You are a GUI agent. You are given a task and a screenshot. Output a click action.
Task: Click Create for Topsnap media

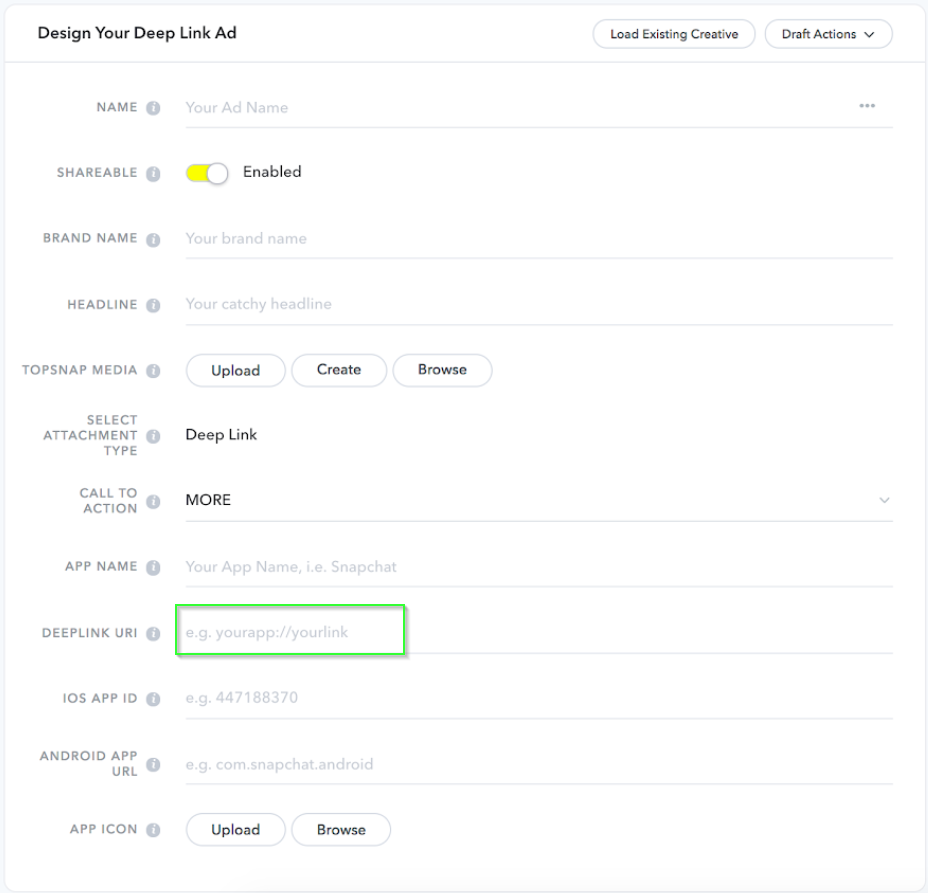(x=339, y=370)
